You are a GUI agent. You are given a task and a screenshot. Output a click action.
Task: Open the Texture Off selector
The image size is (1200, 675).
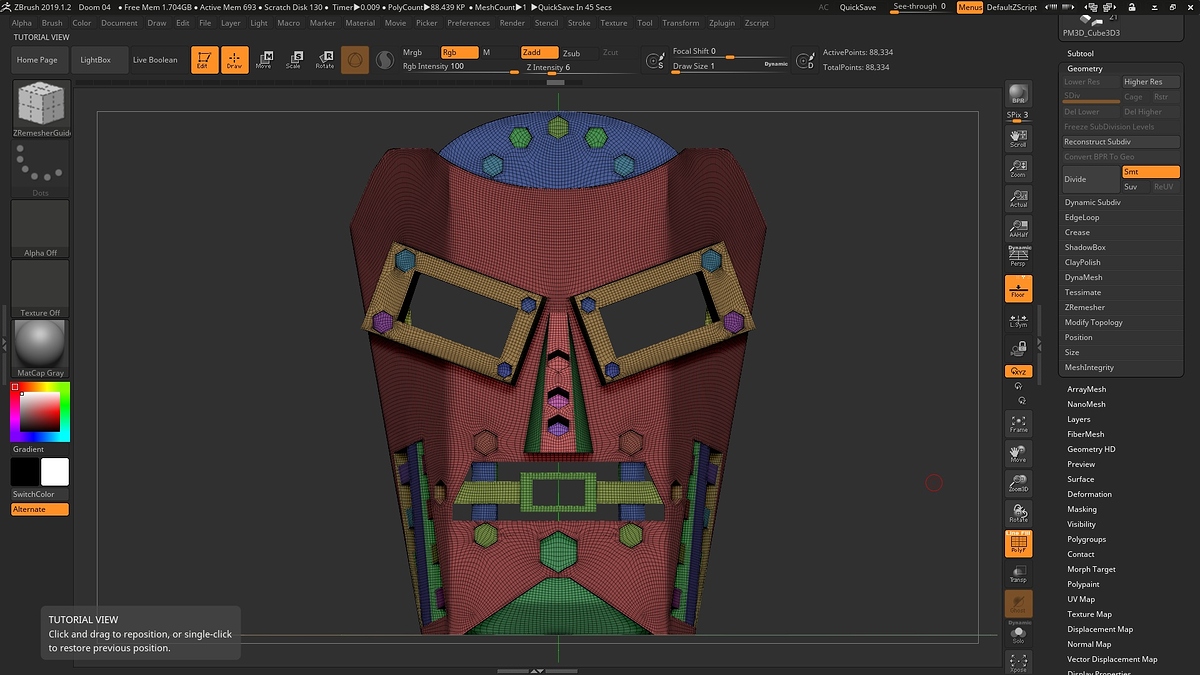[x=40, y=289]
